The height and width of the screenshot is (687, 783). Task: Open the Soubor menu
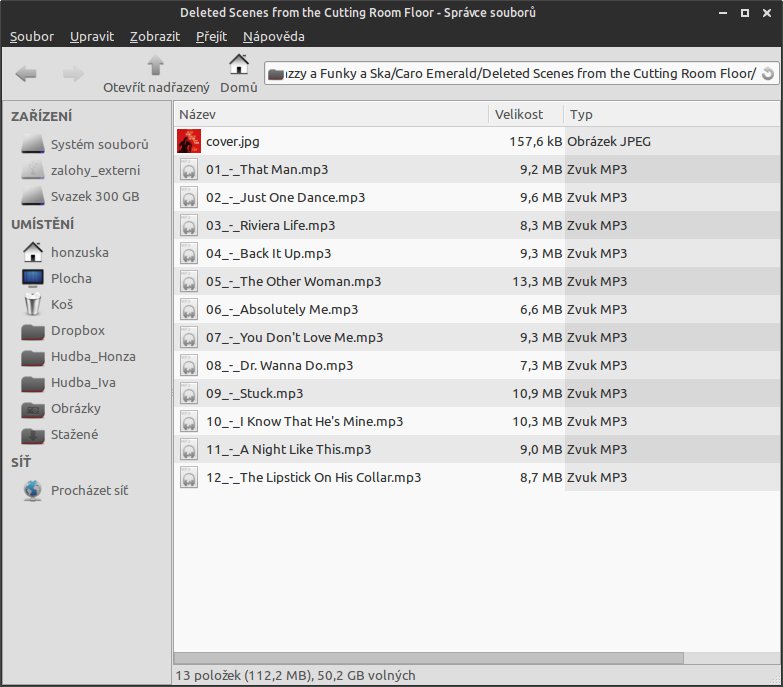tap(31, 36)
